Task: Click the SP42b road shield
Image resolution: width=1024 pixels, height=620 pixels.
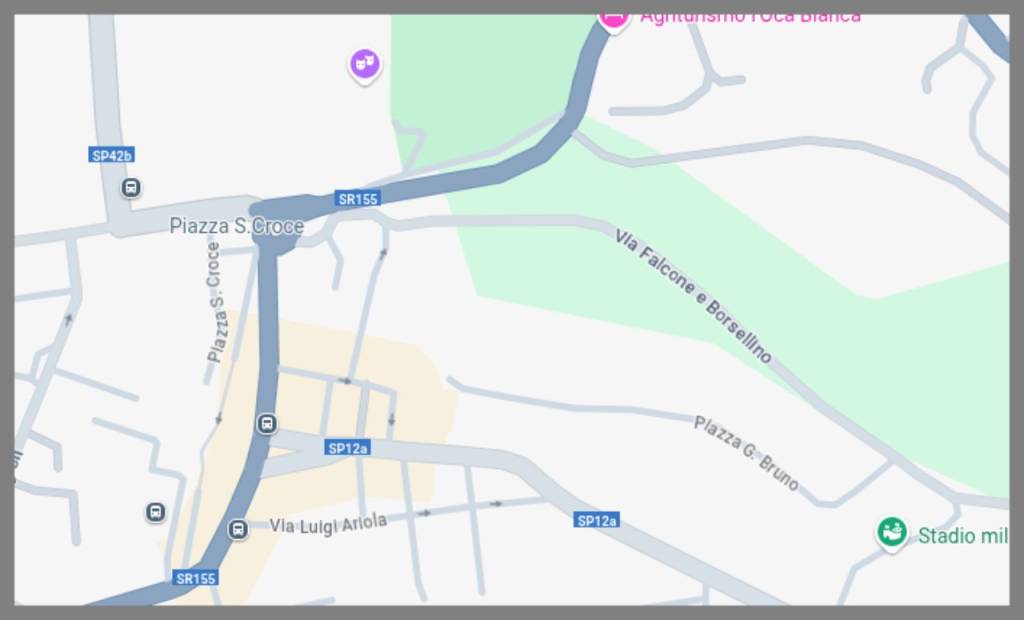Action: pyautogui.click(x=112, y=155)
